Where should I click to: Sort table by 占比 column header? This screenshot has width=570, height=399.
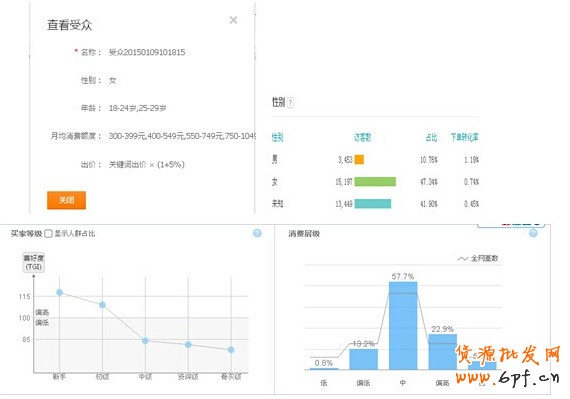(431, 137)
